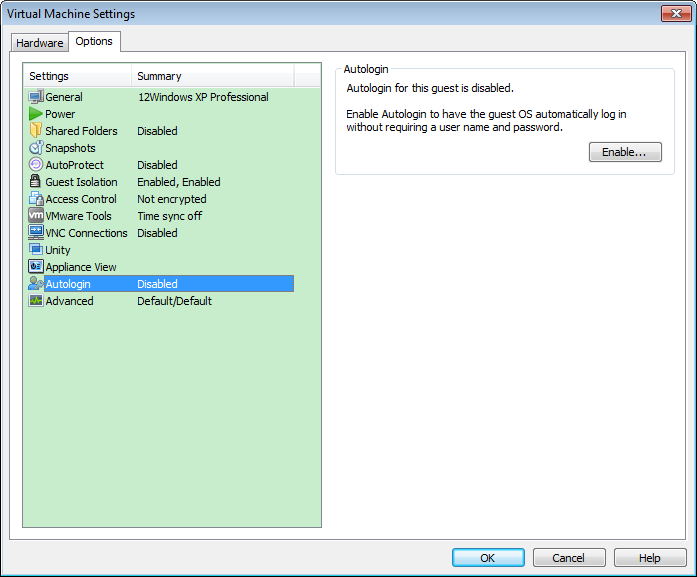Select the General settings row label
Viewport: 697px width, 577px height.
[x=64, y=97]
